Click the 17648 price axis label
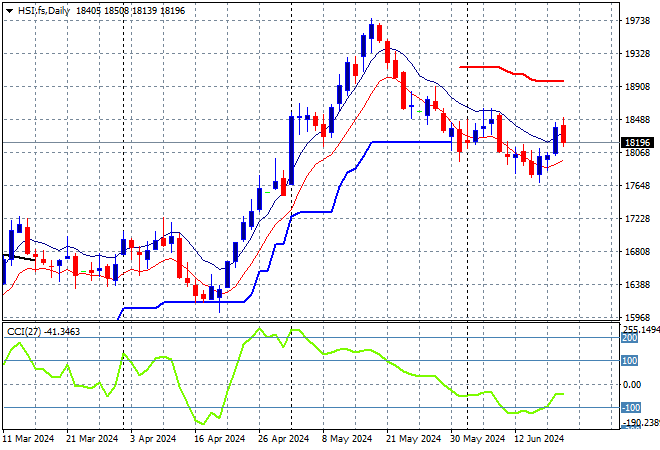The height and width of the screenshot is (450, 660). click(x=637, y=186)
